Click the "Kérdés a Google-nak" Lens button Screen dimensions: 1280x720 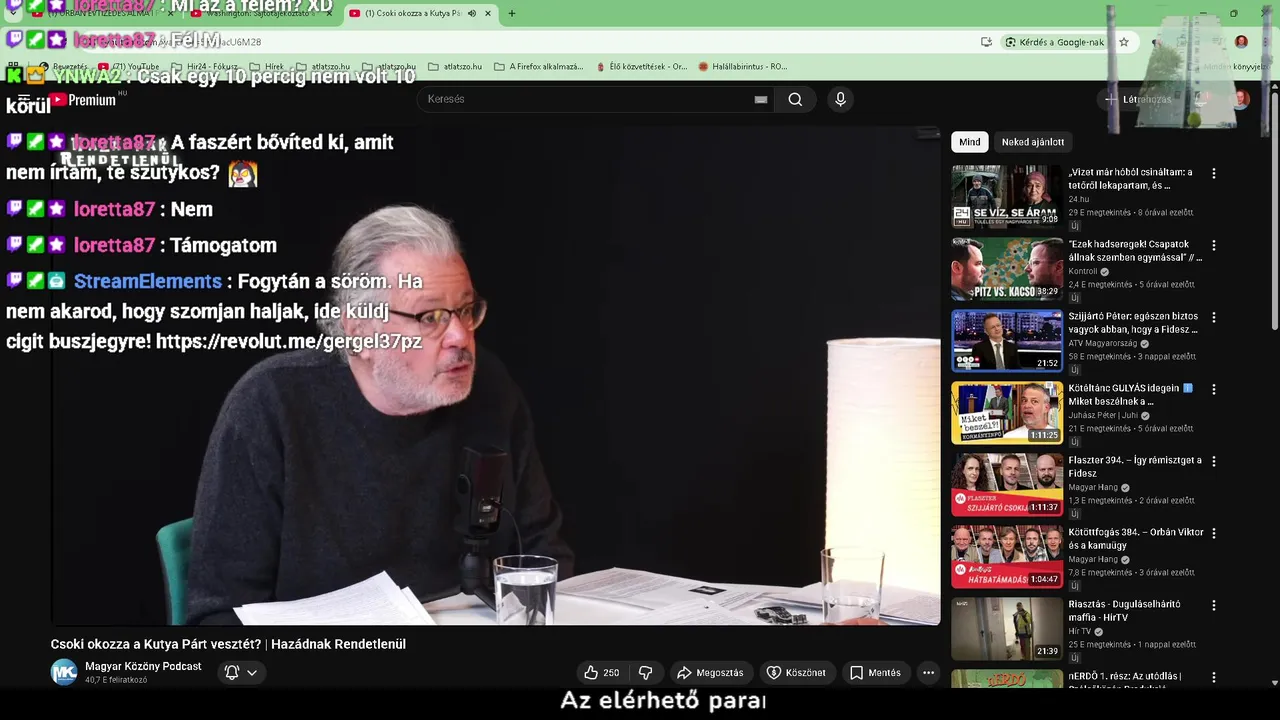pos(1055,42)
